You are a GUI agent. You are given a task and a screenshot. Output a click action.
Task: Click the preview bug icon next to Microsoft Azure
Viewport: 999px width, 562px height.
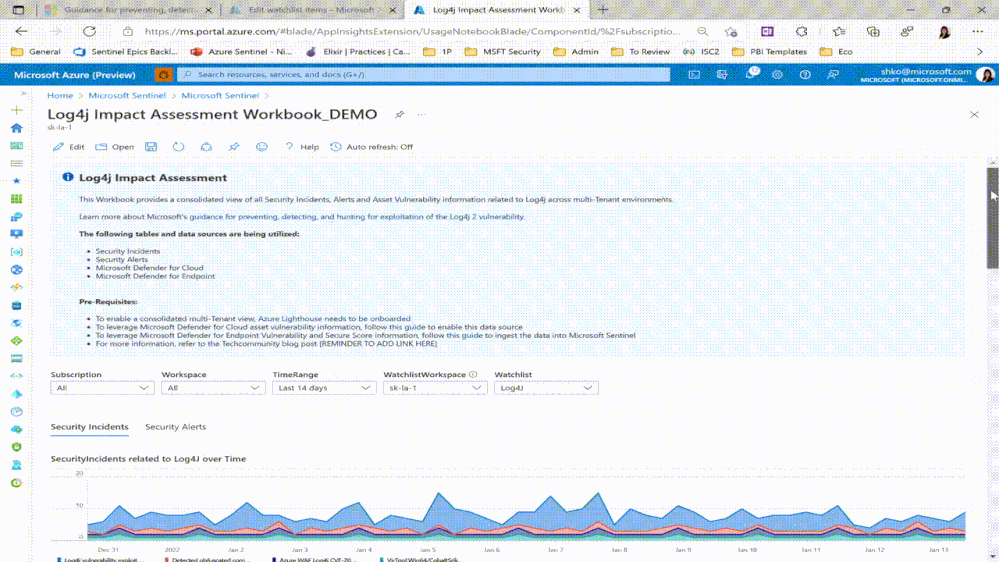click(164, 75)
